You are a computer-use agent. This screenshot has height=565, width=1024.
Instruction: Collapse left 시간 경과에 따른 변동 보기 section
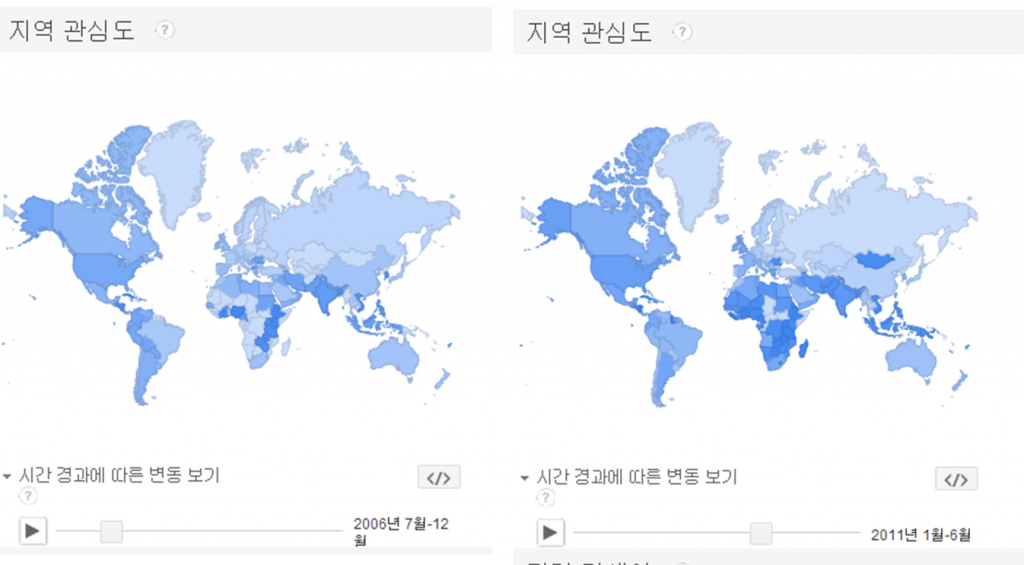pyautogui.click(x=7, y=476)
